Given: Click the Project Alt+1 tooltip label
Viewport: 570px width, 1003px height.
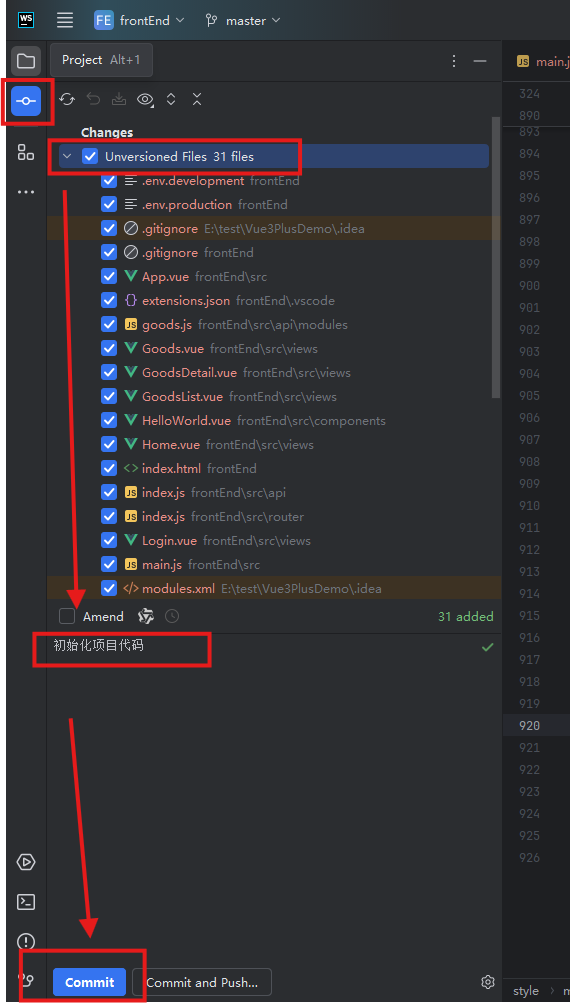Looking at the screenshot, I should click(x=101, y=60).
